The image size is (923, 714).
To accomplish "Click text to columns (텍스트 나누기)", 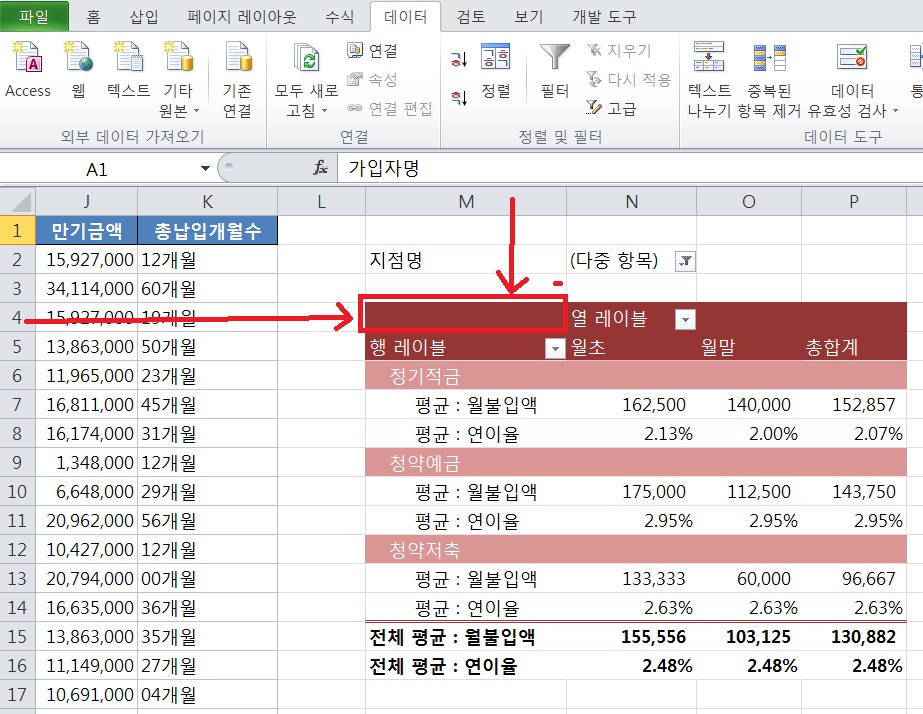I will 709,80.
